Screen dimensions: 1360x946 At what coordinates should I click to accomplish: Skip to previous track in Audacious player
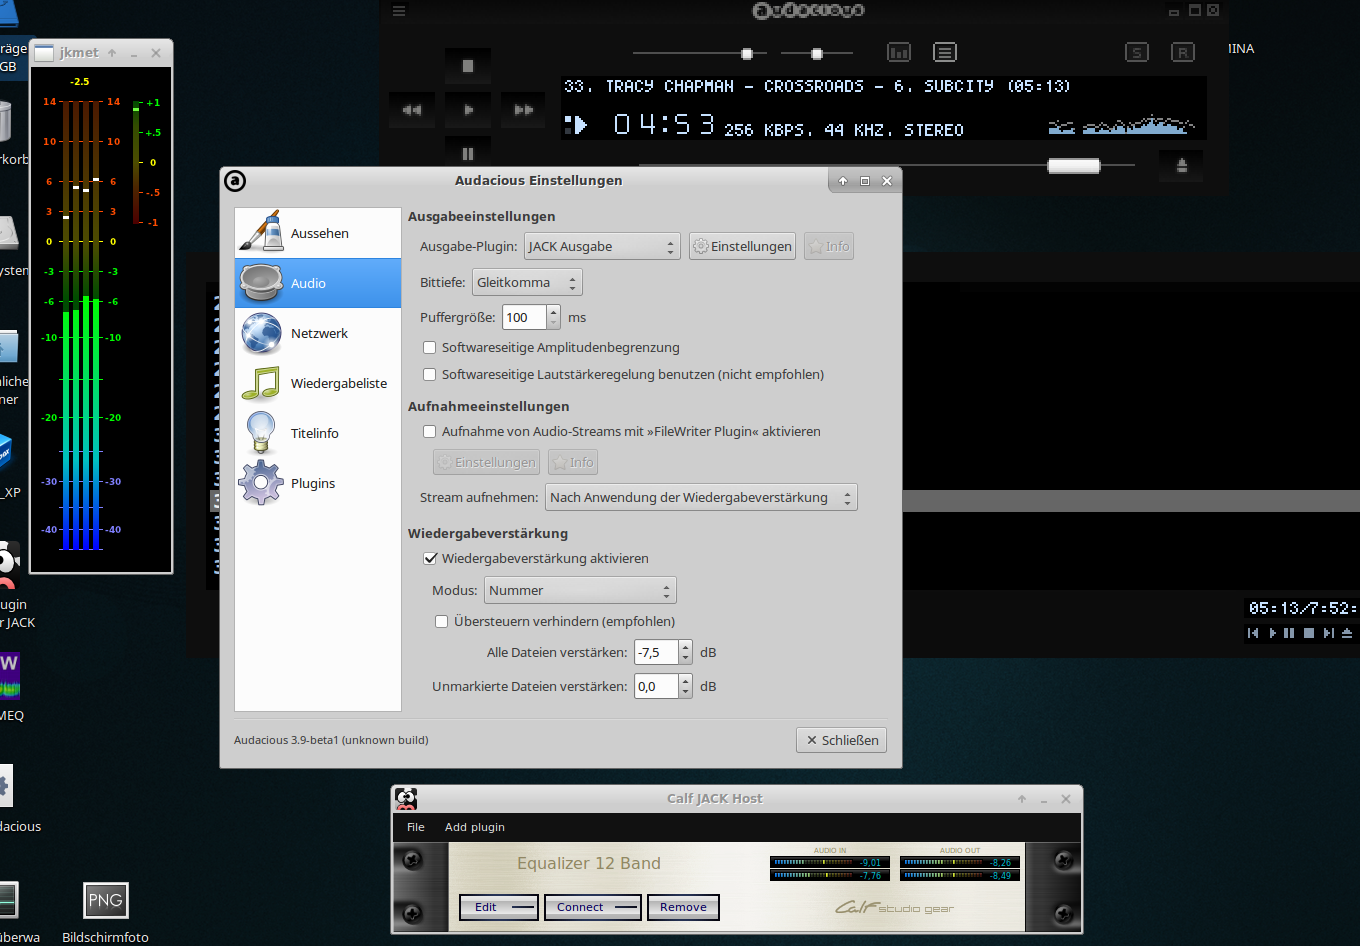pyautogui.click(x=412, y=110)
